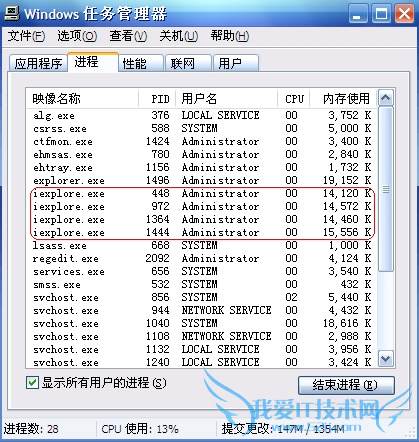Image resolution: width=419 pixels, height=442 pixels.
Task: Select svchost.exe with PID 1132
Action: pos(202,349)
